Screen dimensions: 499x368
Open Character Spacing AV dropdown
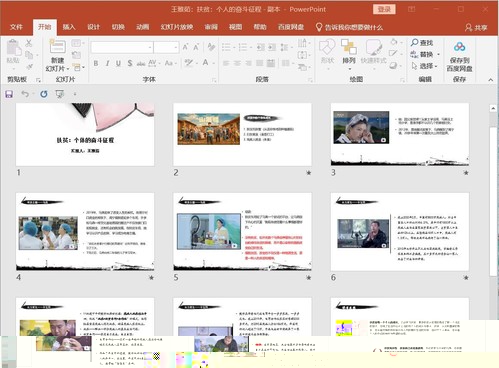click(154, 63)
